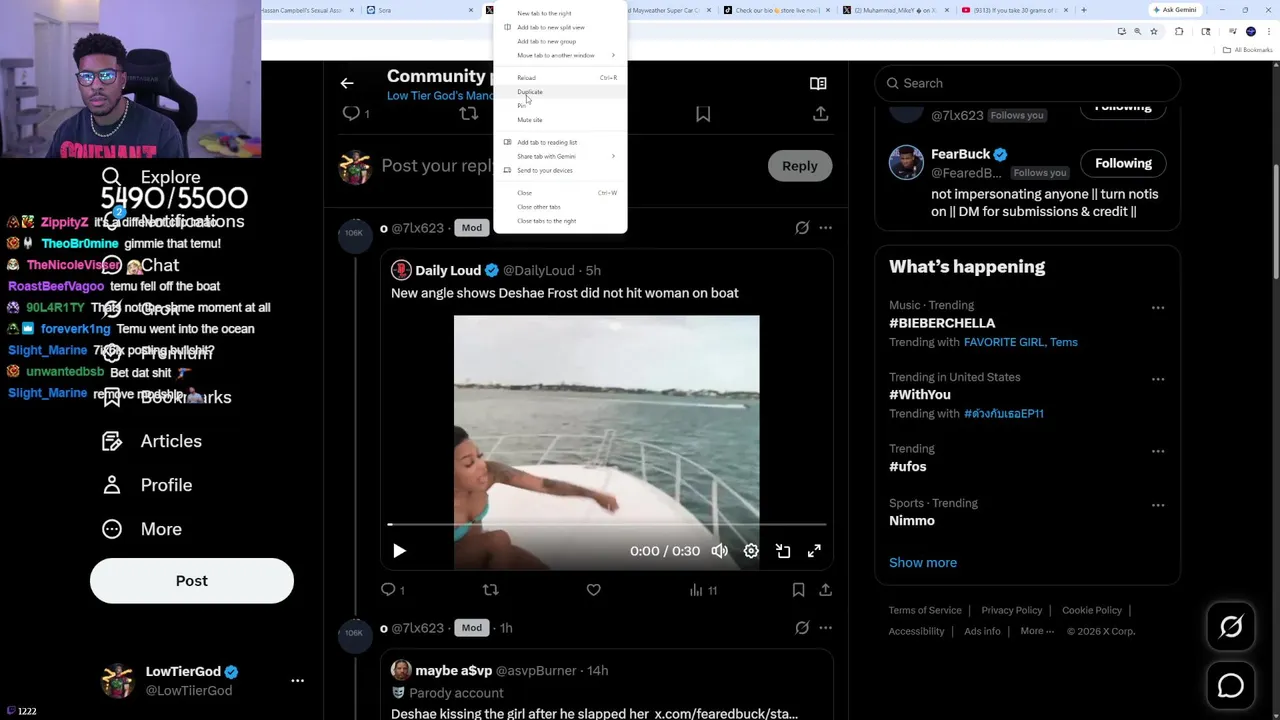Open options for Nimmo trend
Viewport: 1280px width, 720px height.
click(1158, 506)
